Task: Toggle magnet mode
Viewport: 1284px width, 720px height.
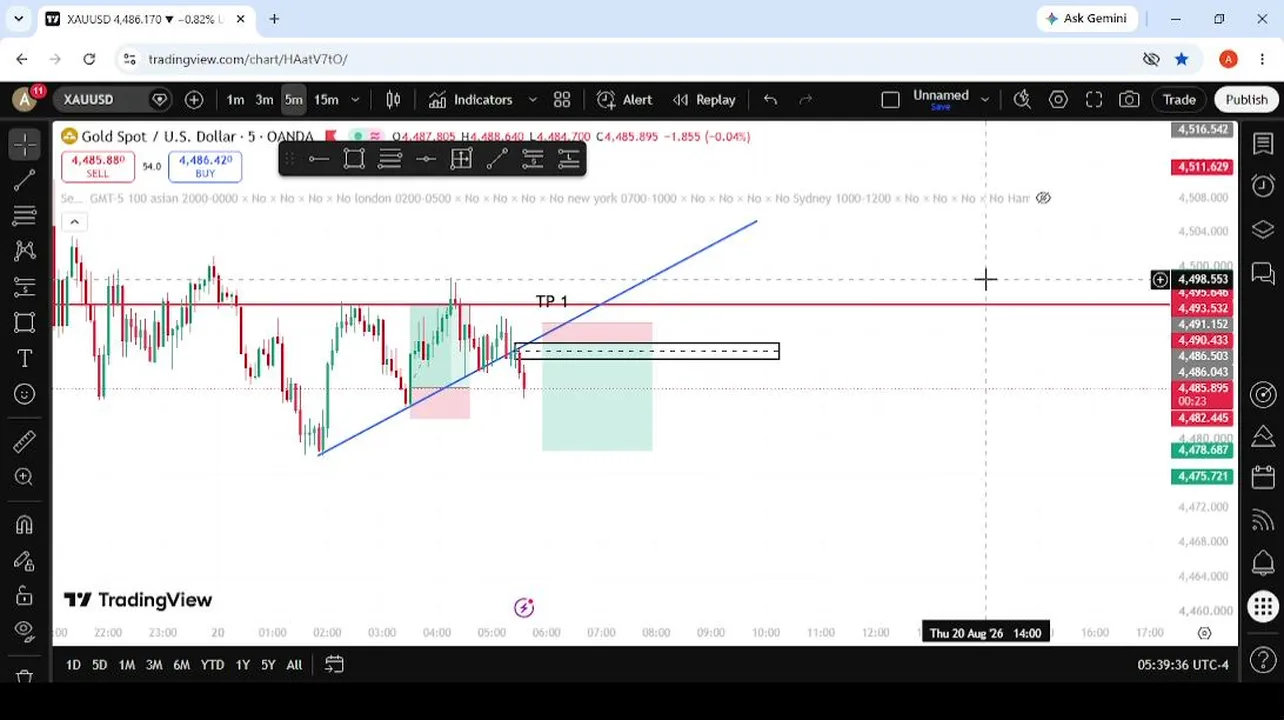Action: 25,525
